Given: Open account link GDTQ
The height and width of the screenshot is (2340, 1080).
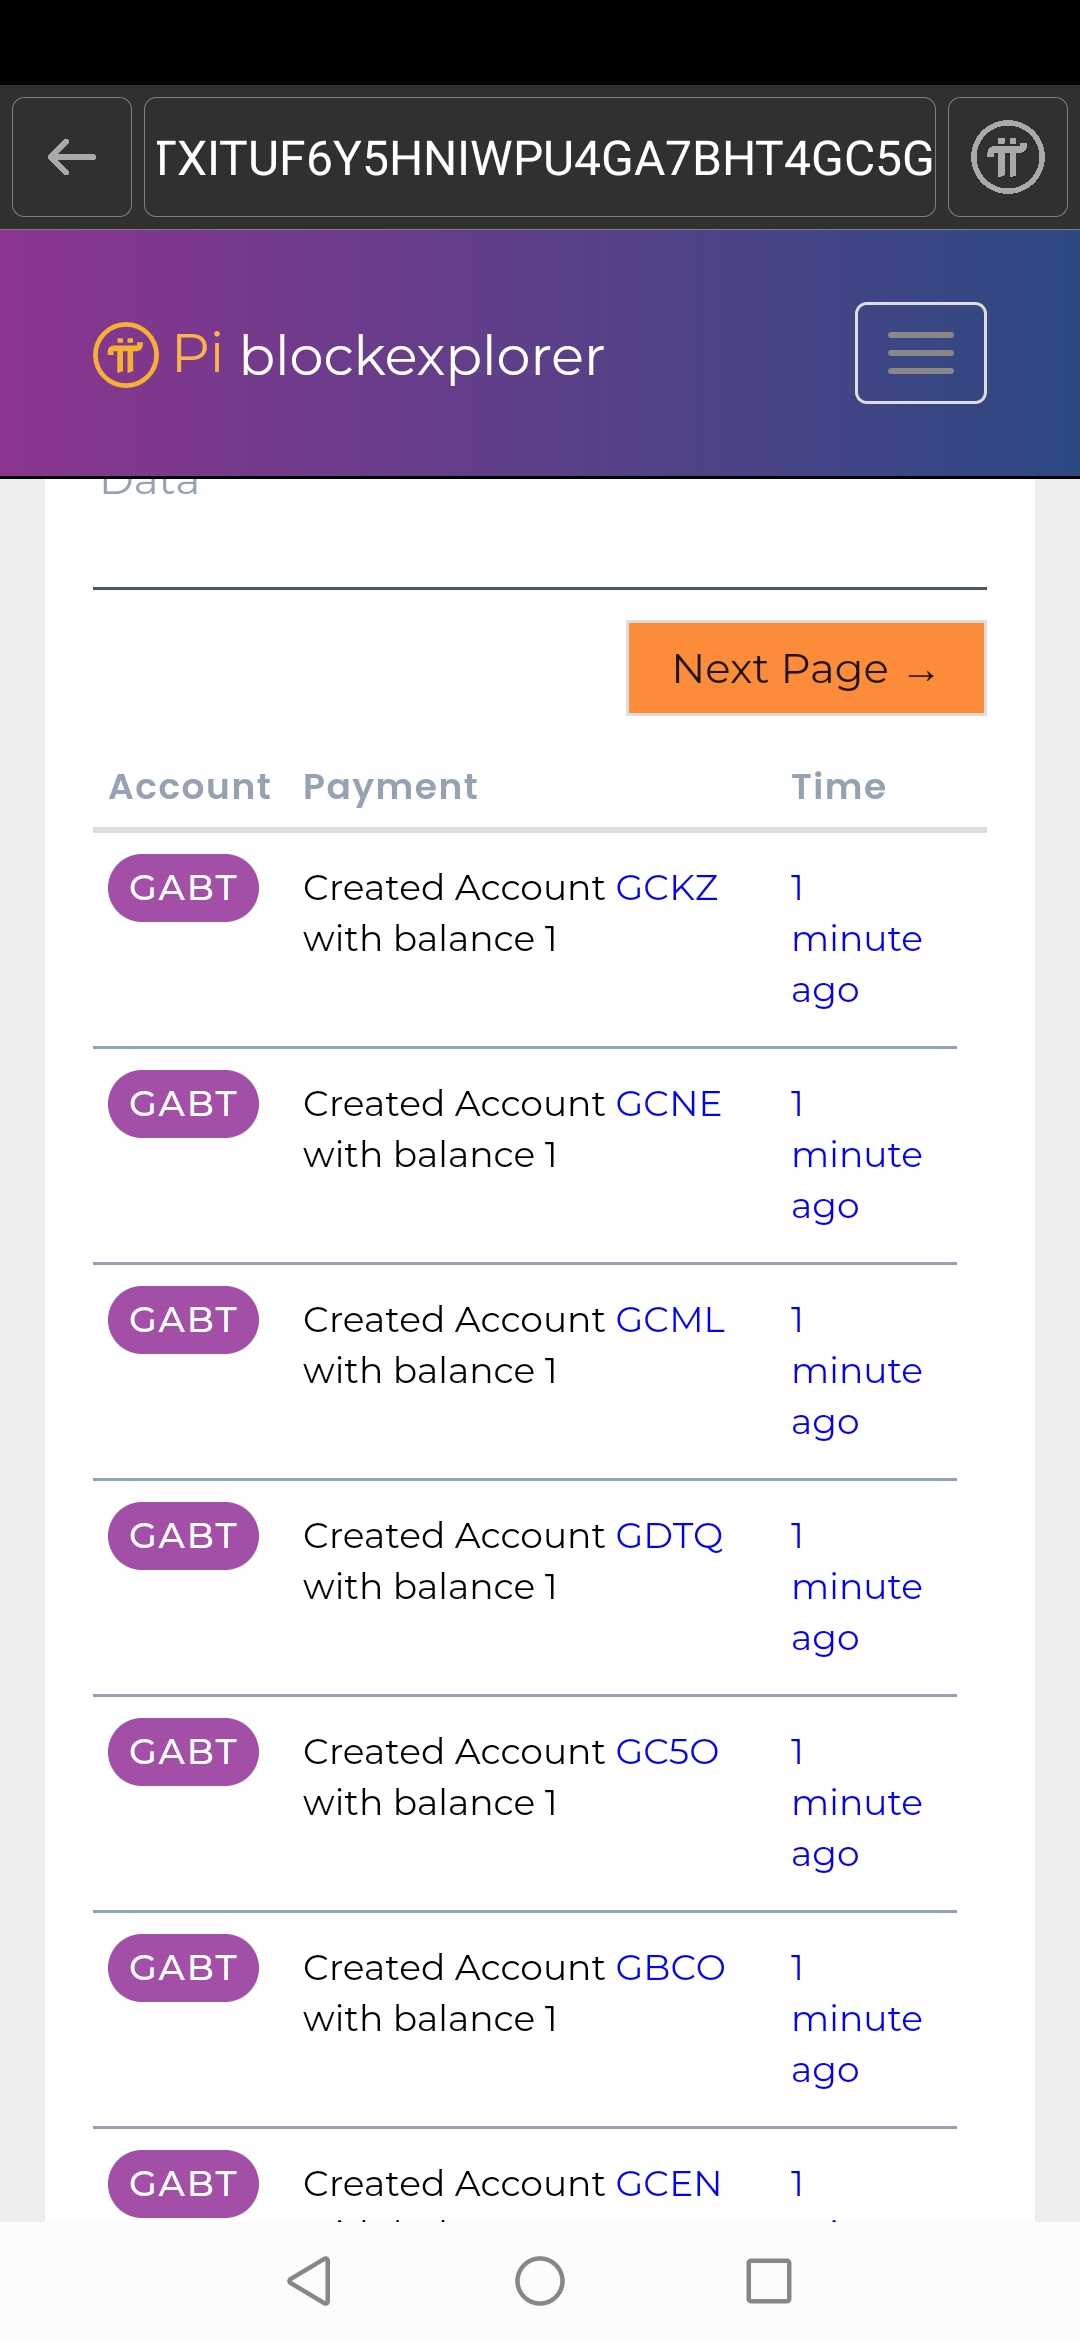Looking at the screenshot, I should pyautogui.click(x=669, y=1536).
